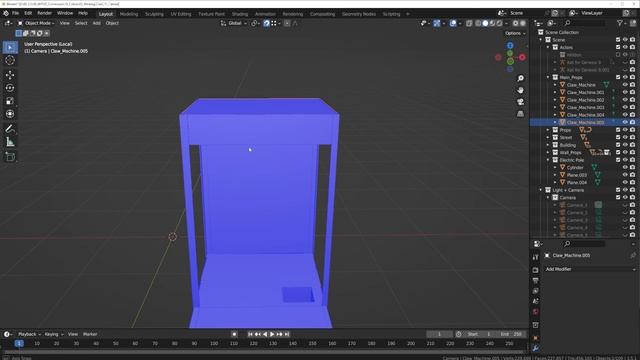Select the Select Box tool
The image size is (640, 360).
pyautogui.click(x=10, y=47)
